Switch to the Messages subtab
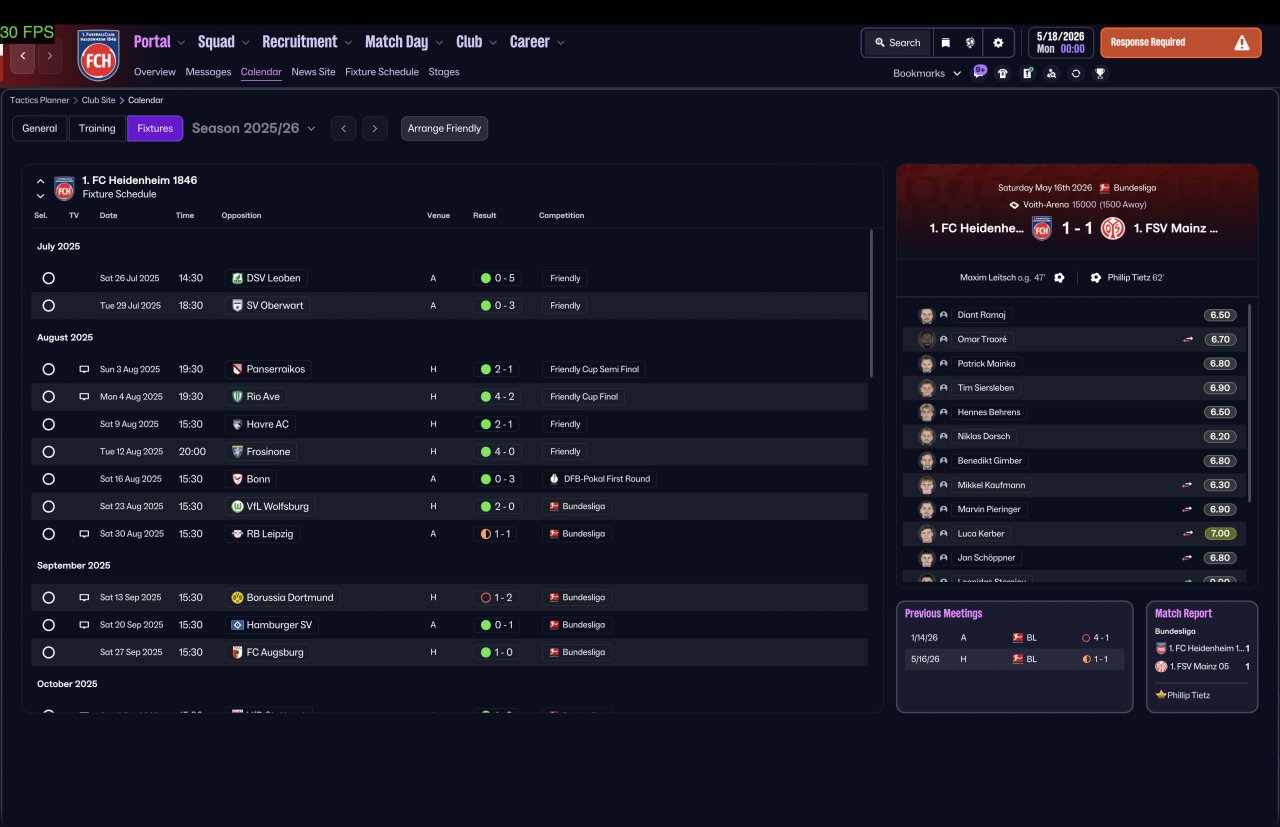The image size is (1280, 827). (x=208, y=72)
